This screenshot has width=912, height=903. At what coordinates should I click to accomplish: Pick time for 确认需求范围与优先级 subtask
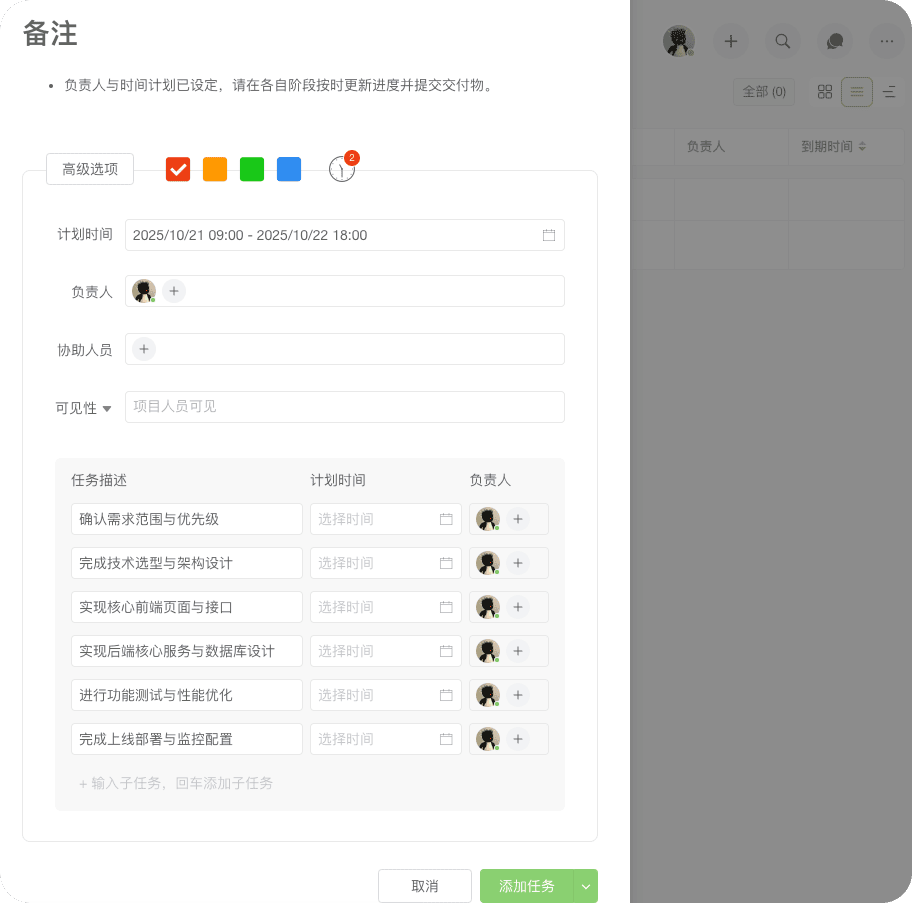click(x=386, y=519)
